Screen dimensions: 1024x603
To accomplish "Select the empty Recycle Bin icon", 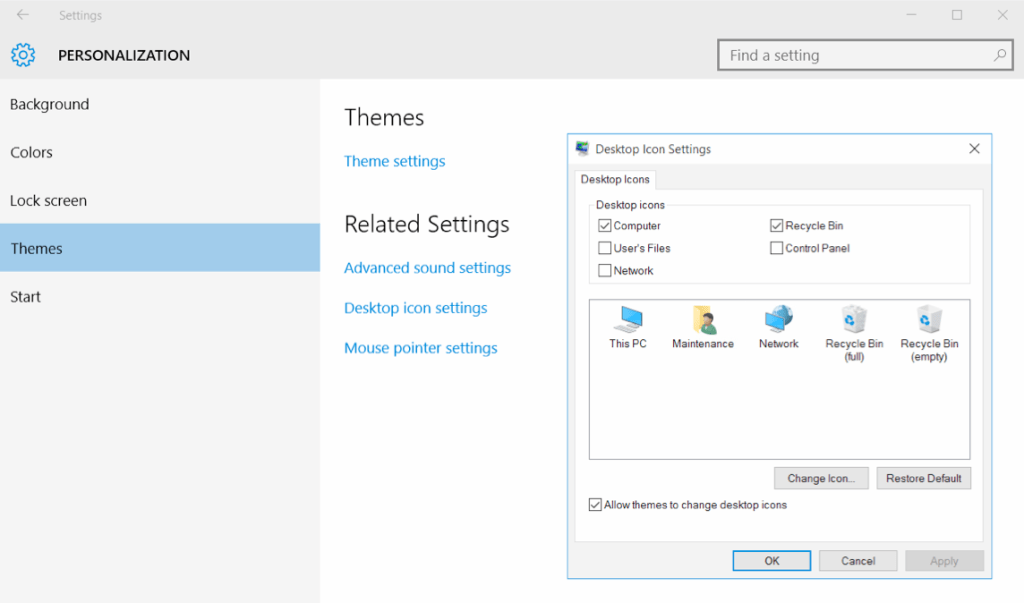I will click(x=928, y=322).
